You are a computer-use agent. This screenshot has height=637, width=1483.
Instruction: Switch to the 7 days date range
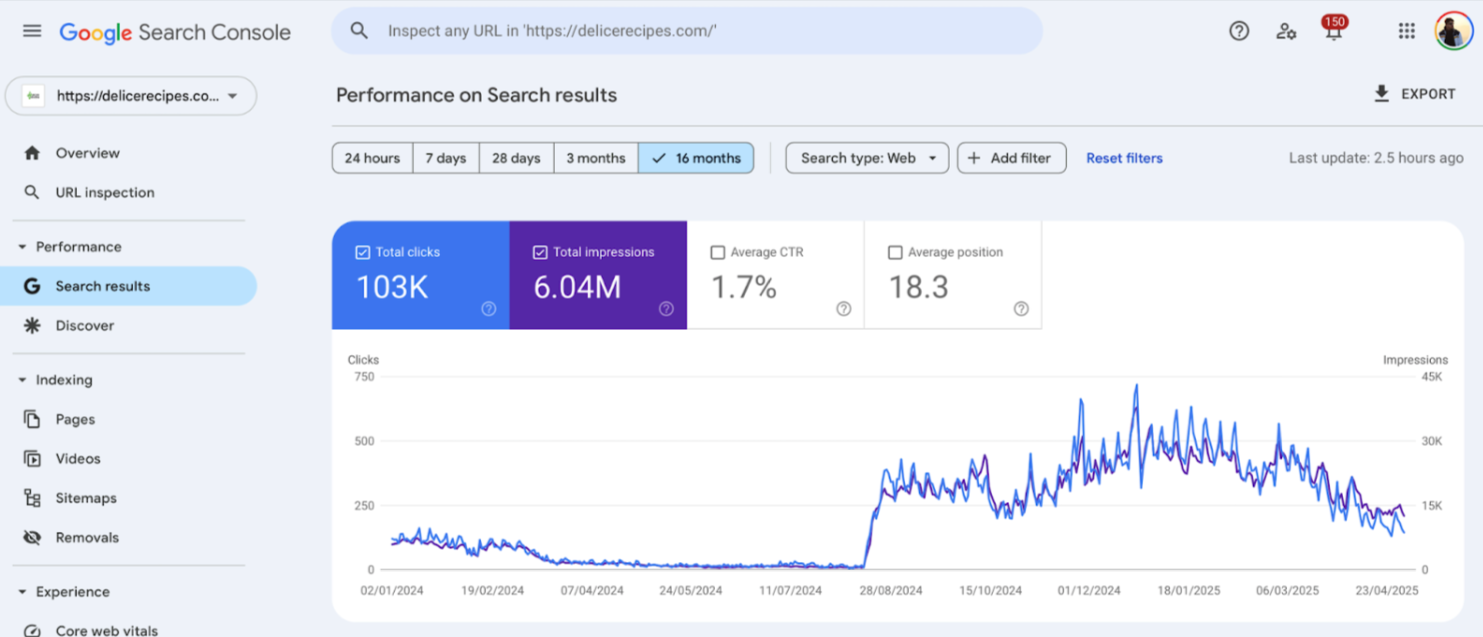click(x=445, y=157)
